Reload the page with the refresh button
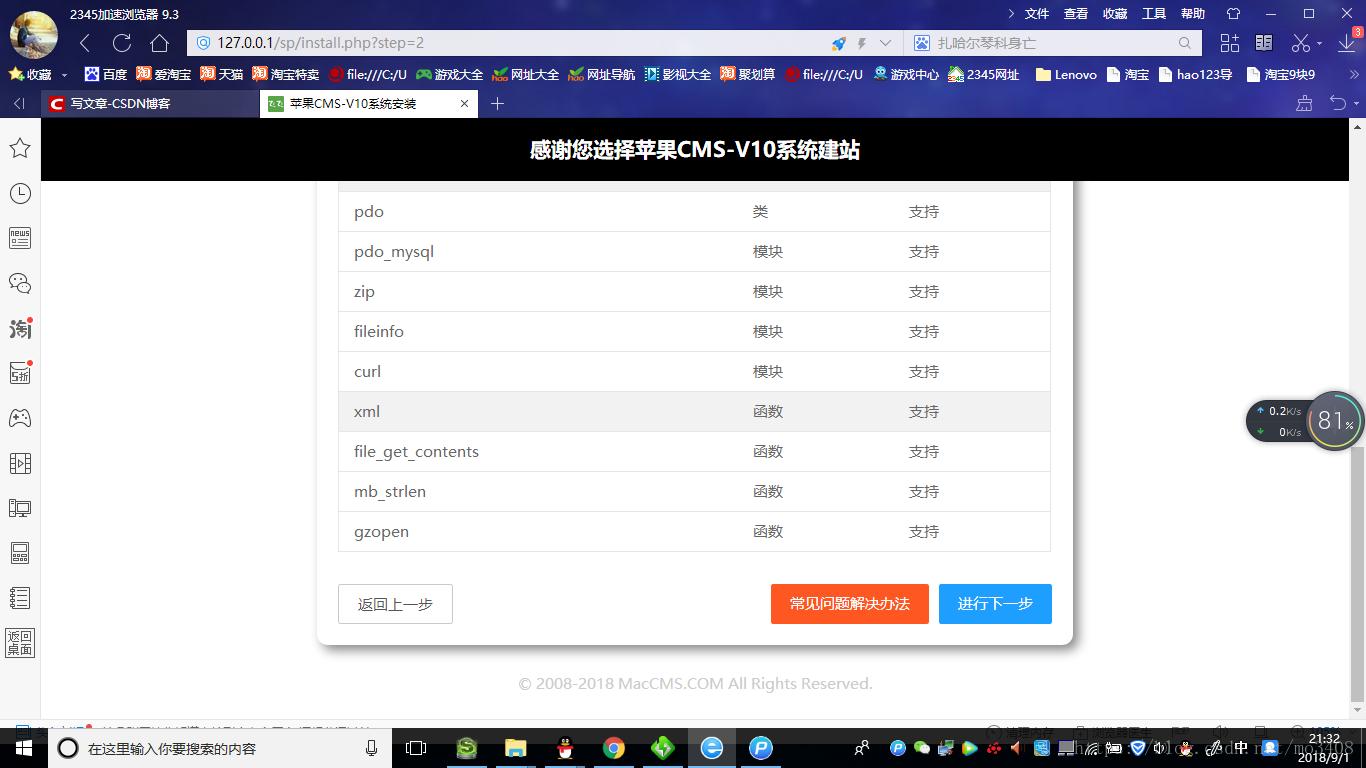This screenshot has height=768, width=1366. pos(122,43)
